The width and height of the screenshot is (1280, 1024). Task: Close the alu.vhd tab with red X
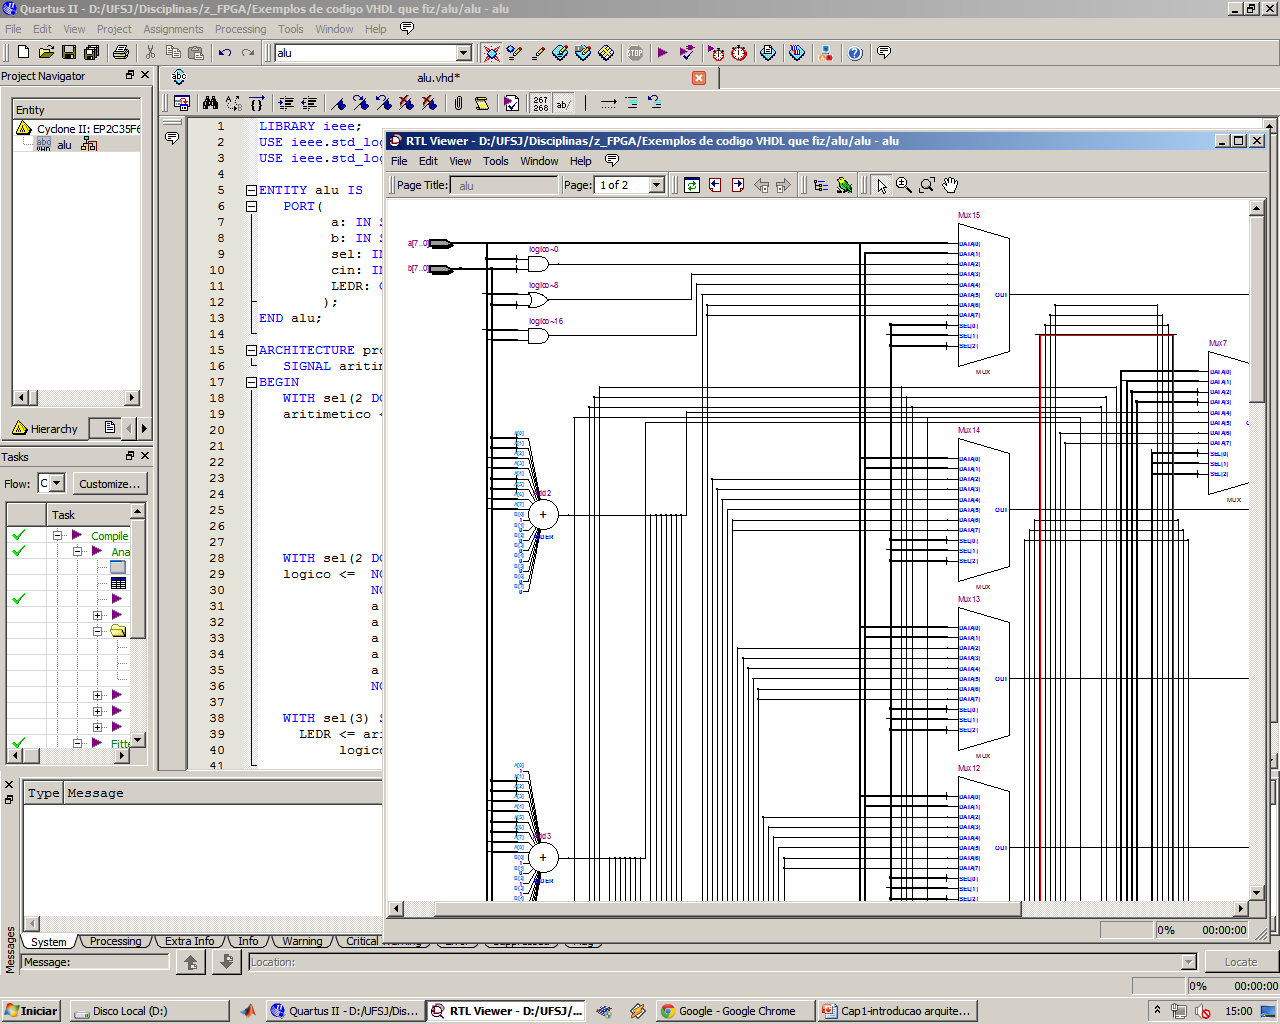tap(699, 78)
